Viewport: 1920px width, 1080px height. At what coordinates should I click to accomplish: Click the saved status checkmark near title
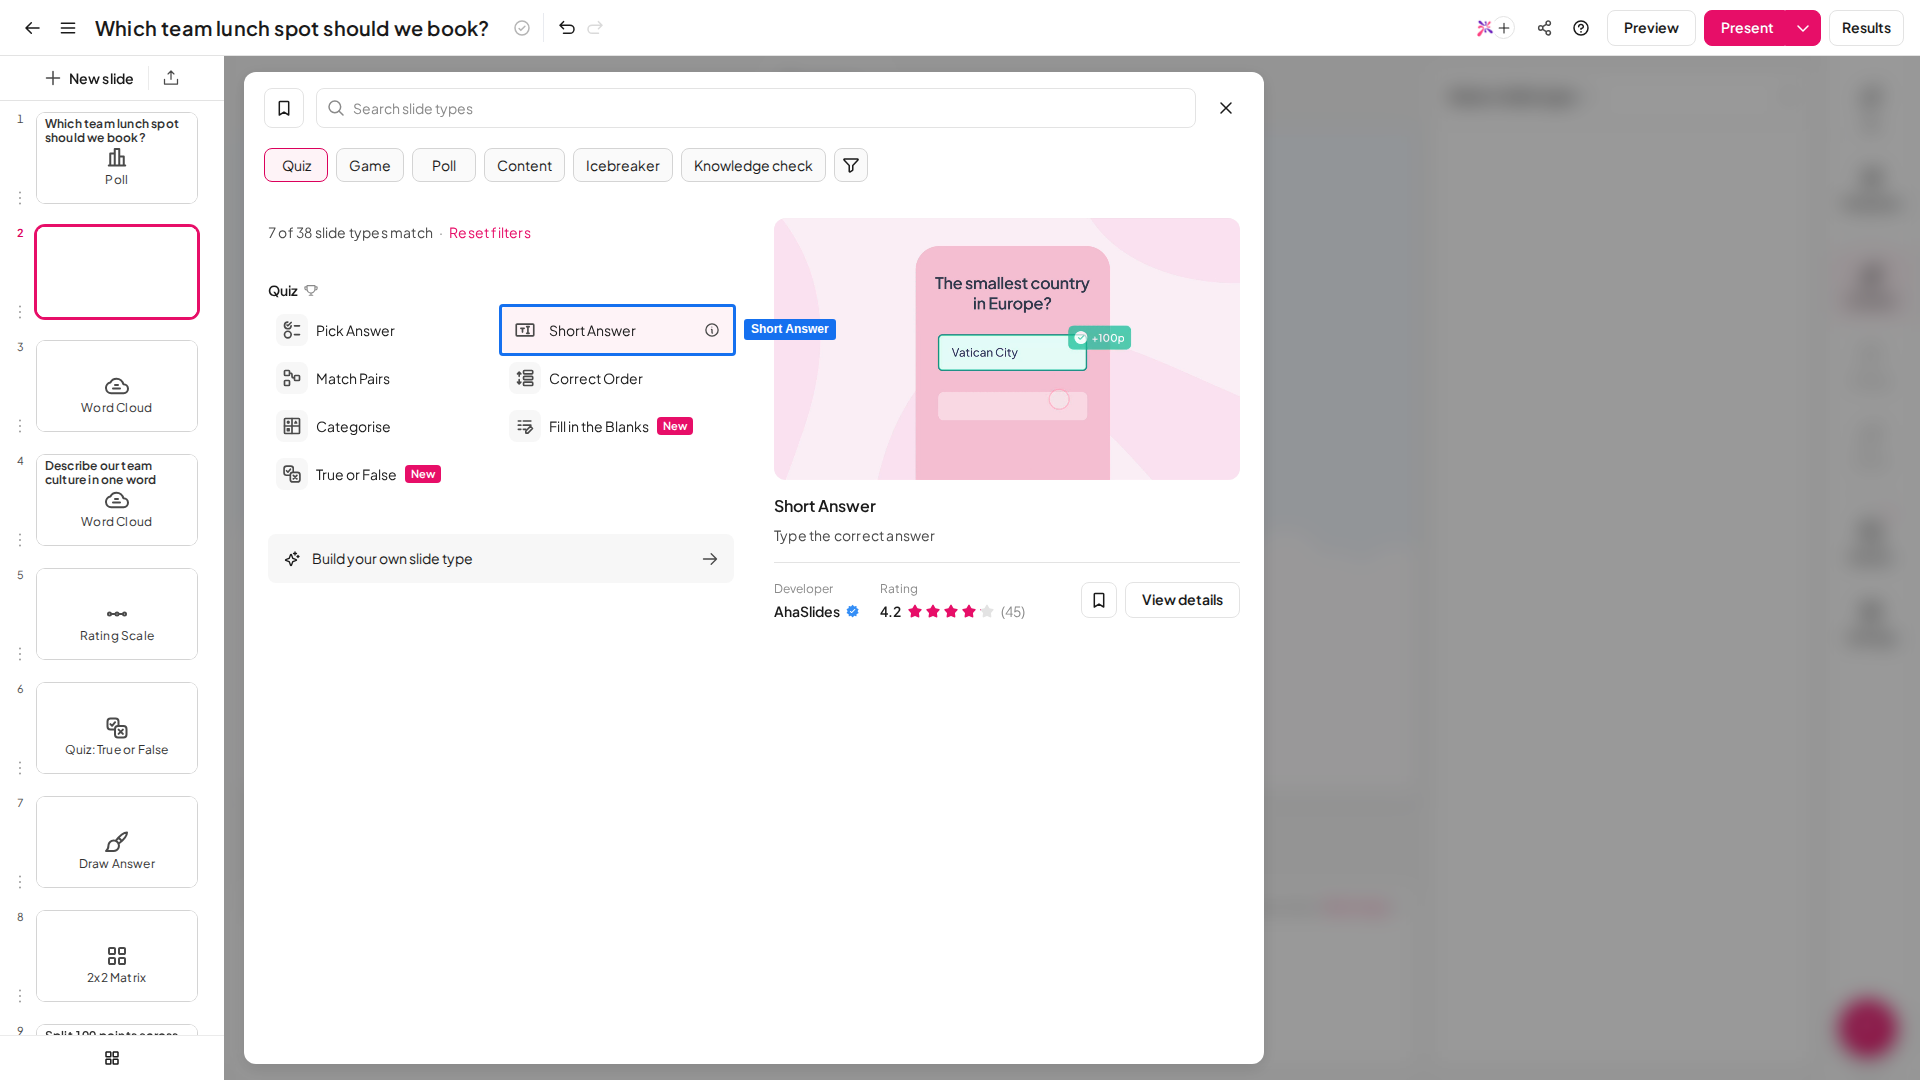(522, 28)
